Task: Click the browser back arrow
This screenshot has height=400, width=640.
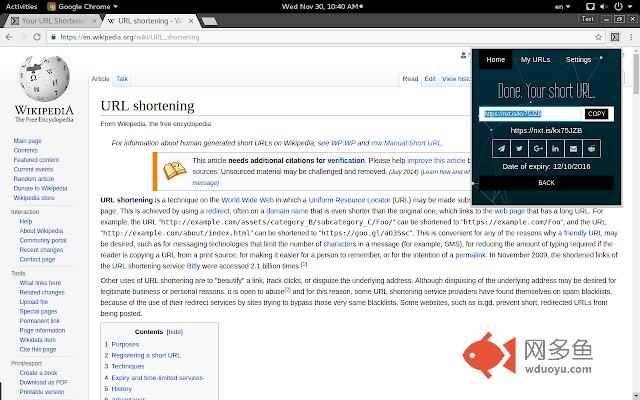Action: pyautogui.click(x=9, y=37)
